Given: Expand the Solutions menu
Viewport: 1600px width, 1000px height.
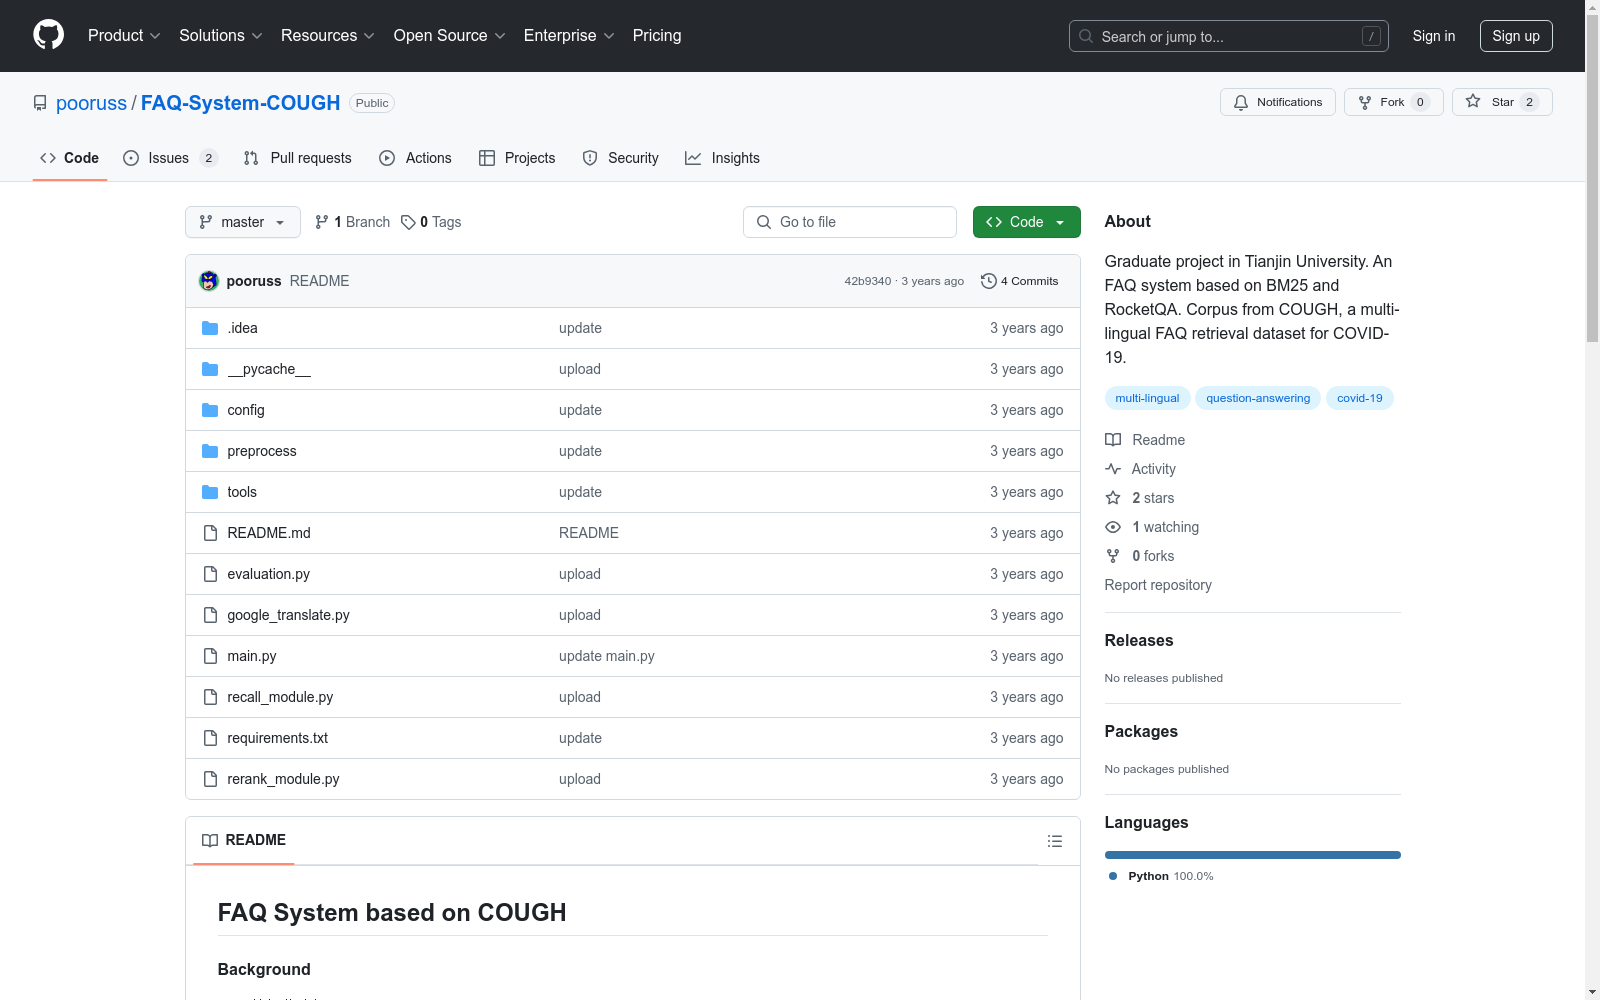Looking at the screenshot, I should [x=221, y=35].
